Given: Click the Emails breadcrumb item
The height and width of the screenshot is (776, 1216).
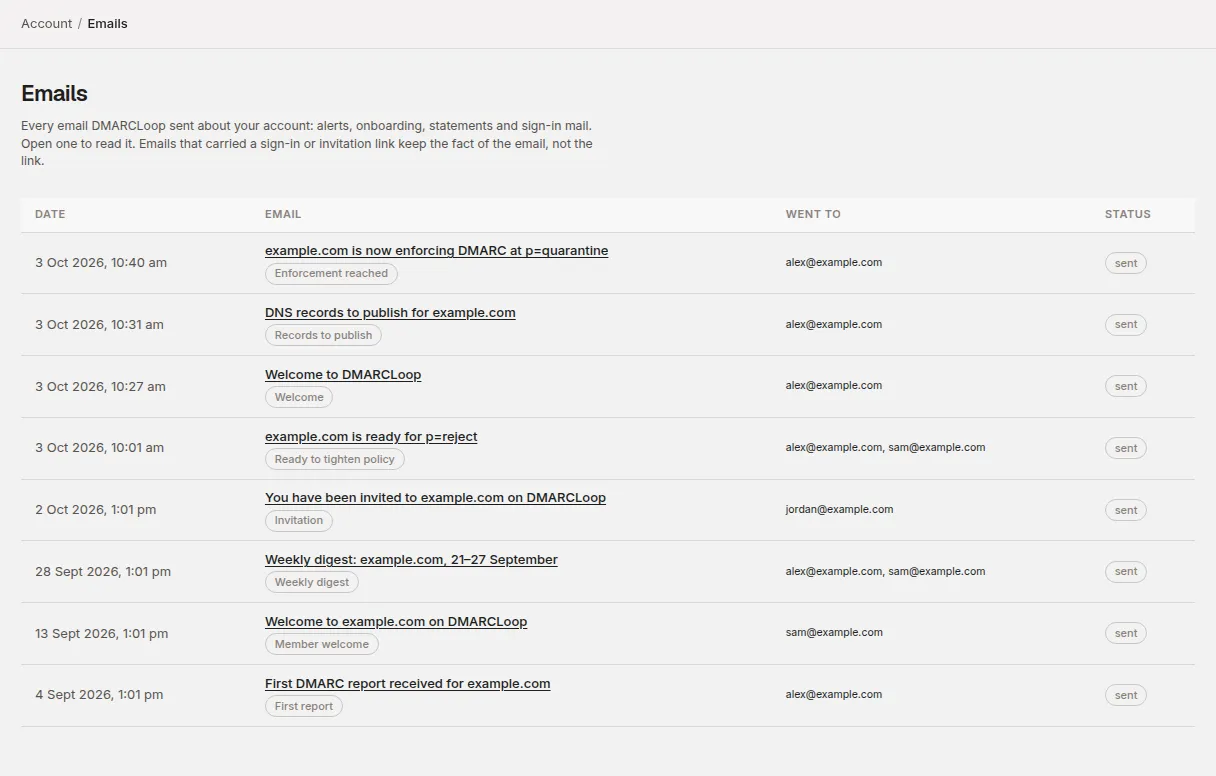Looking at the screenshot, I should pos(107,23).
